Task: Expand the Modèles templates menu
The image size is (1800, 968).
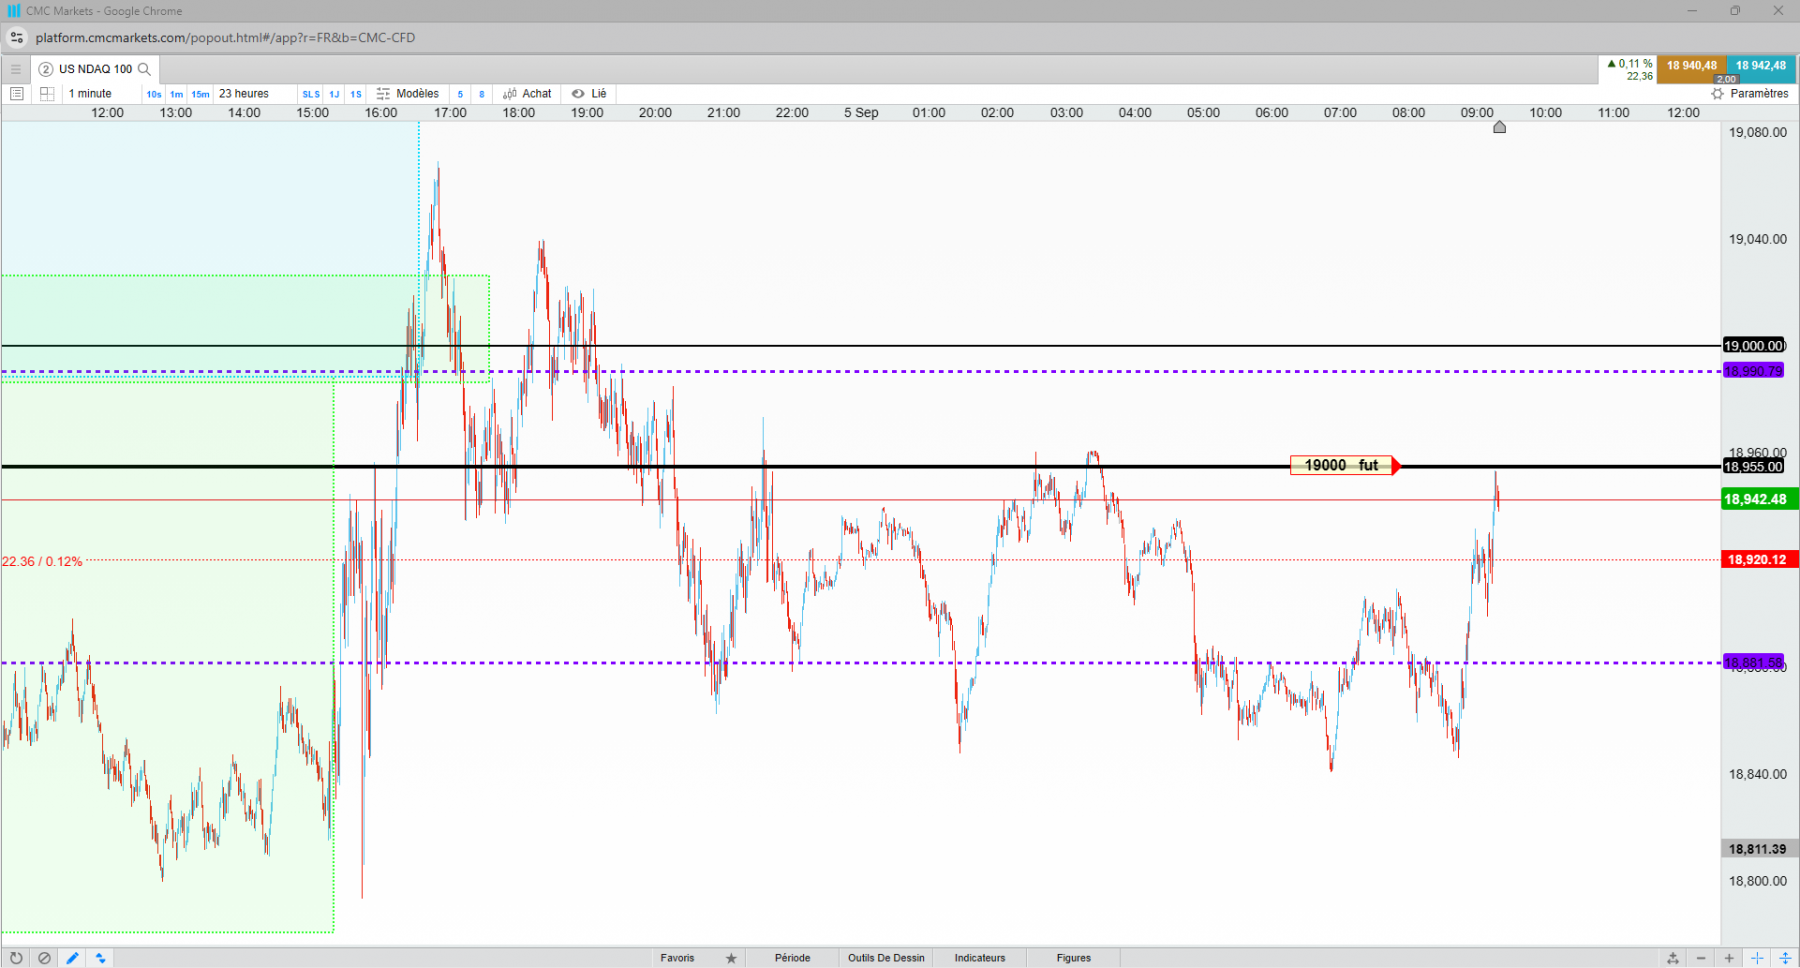Action: click(x=408, y=94)
